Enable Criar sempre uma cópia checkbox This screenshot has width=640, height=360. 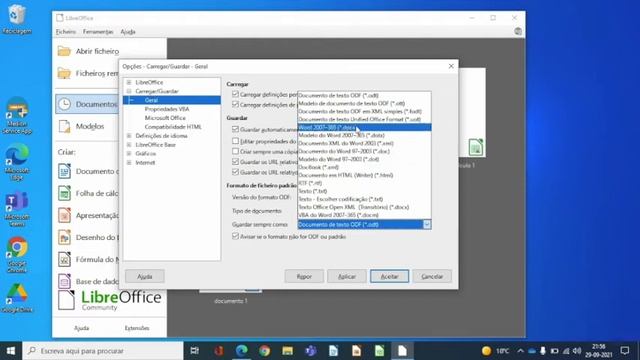pyautogui.click(x=235, y=151)
